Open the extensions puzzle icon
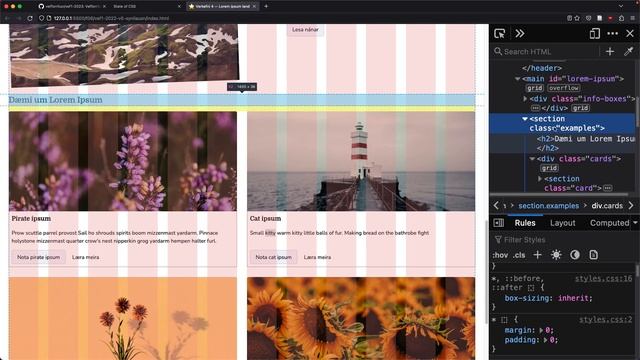The width and height of the screenshot is (640, 360). pyautogui.click(x=621, y=18)
